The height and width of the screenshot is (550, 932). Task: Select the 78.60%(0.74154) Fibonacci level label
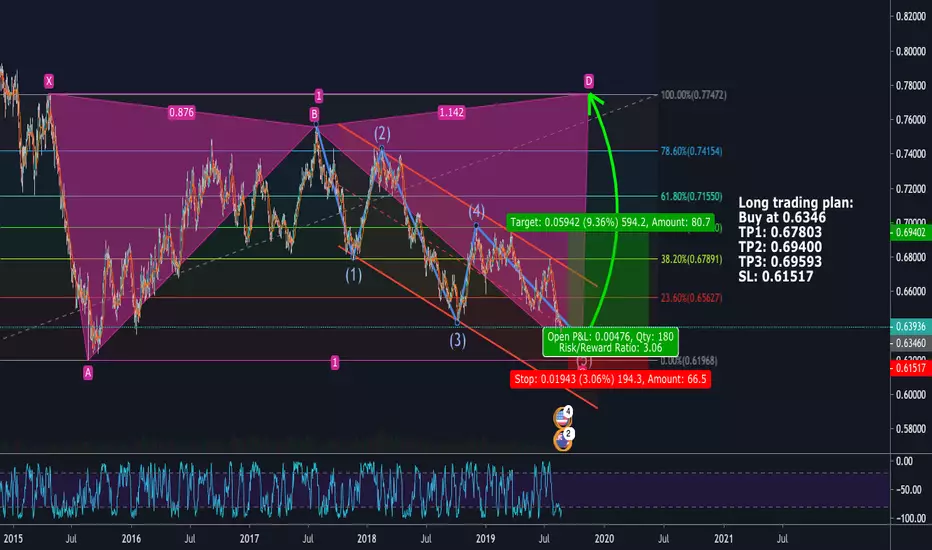click(691, 151)
